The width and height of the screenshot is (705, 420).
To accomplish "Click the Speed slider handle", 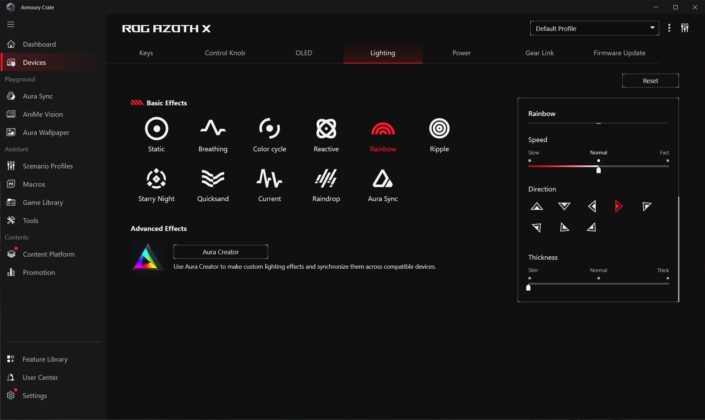I will point(598,170).
